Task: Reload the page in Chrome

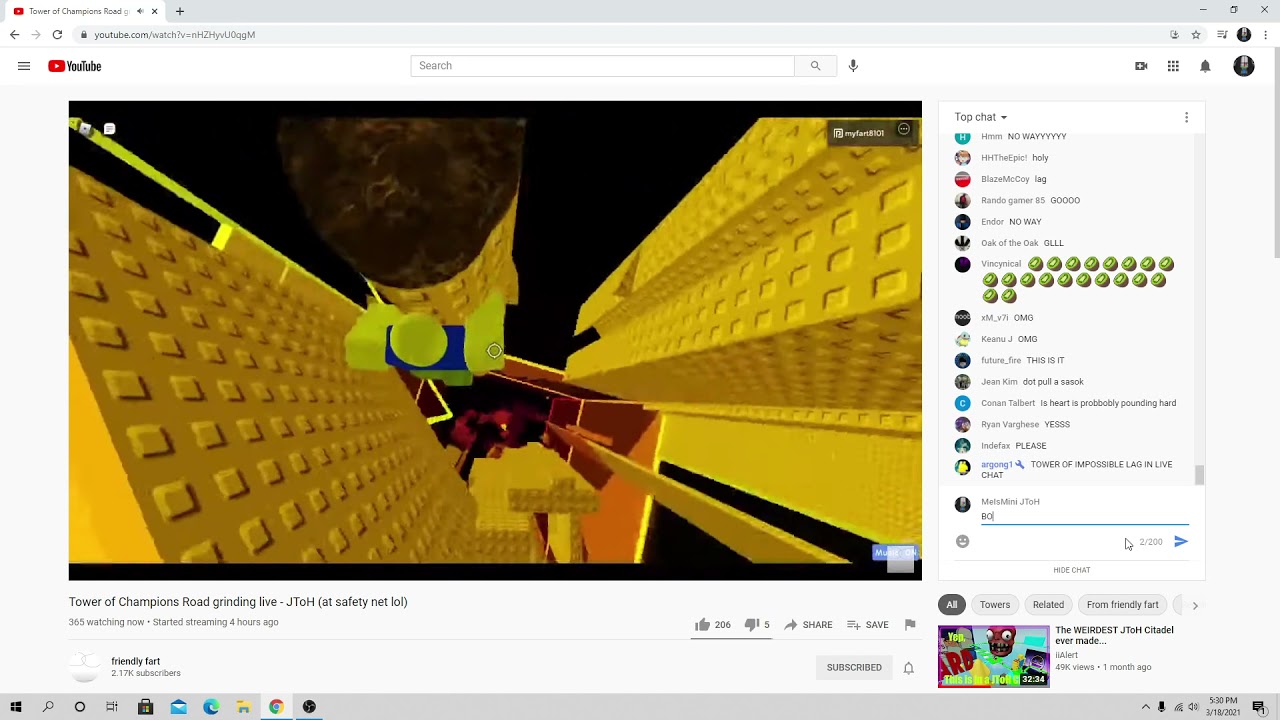Action: (x=57, y=34)
